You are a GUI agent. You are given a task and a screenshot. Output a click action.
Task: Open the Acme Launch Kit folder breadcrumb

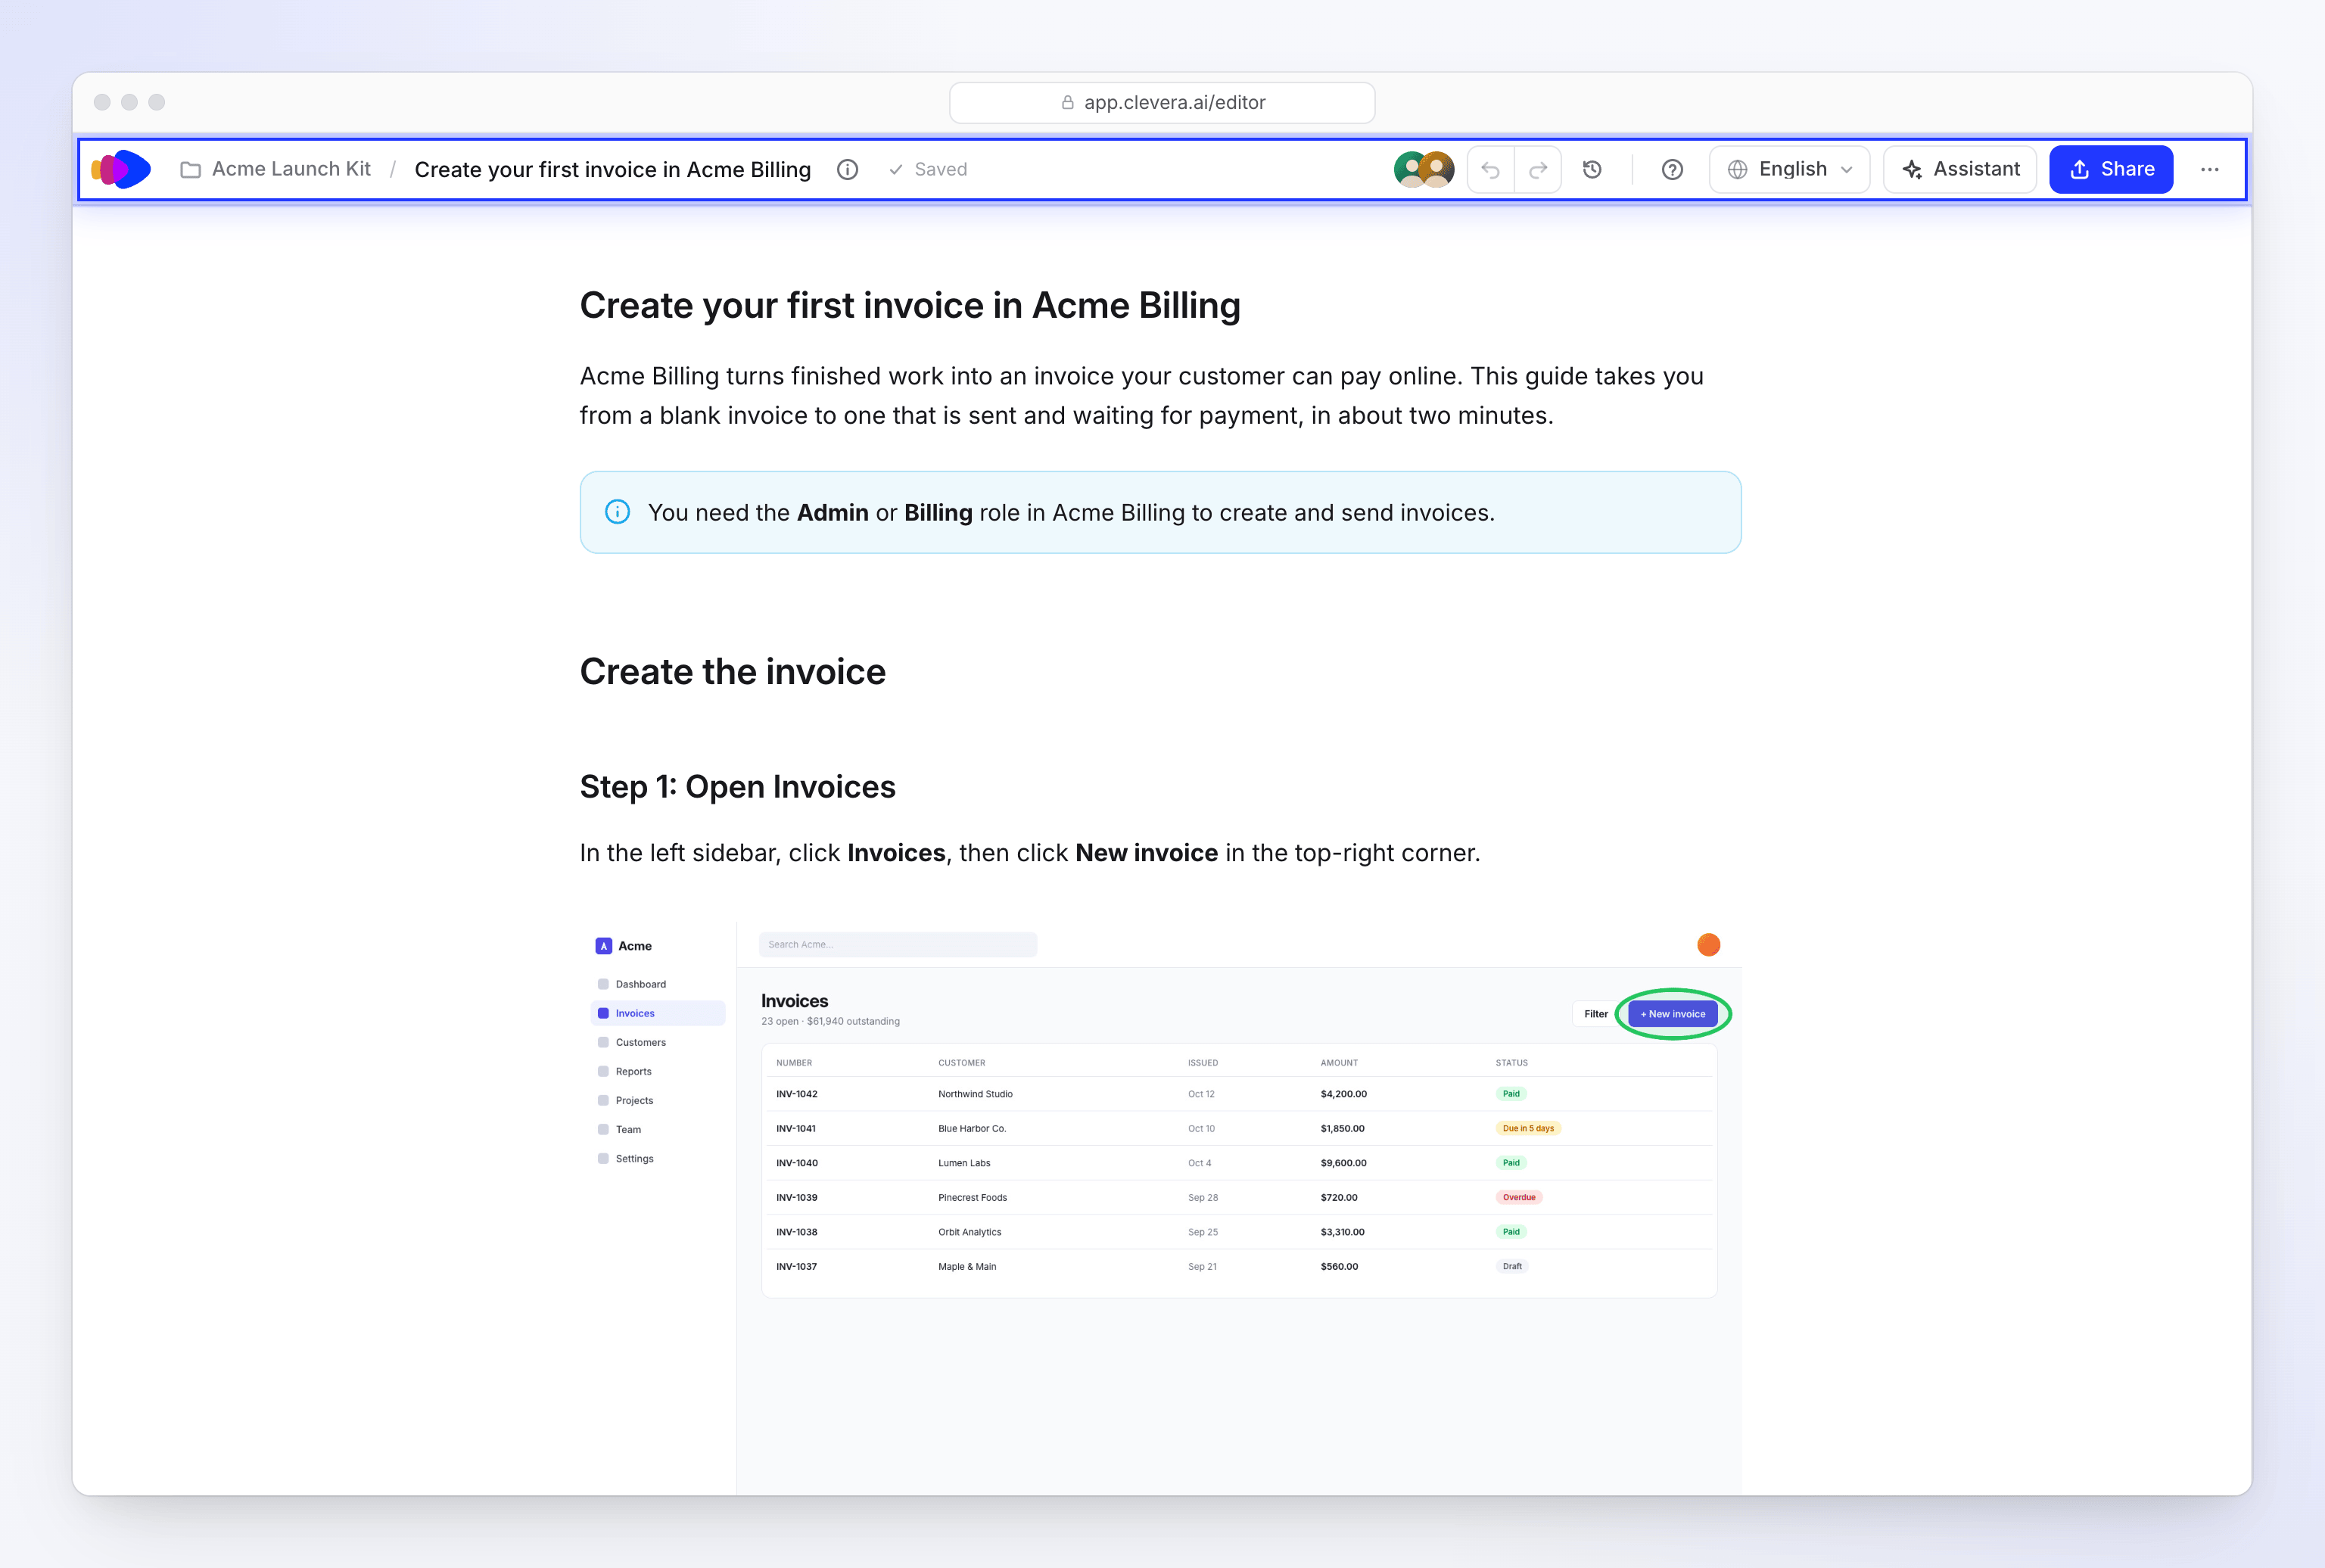[x=275, y=169]
